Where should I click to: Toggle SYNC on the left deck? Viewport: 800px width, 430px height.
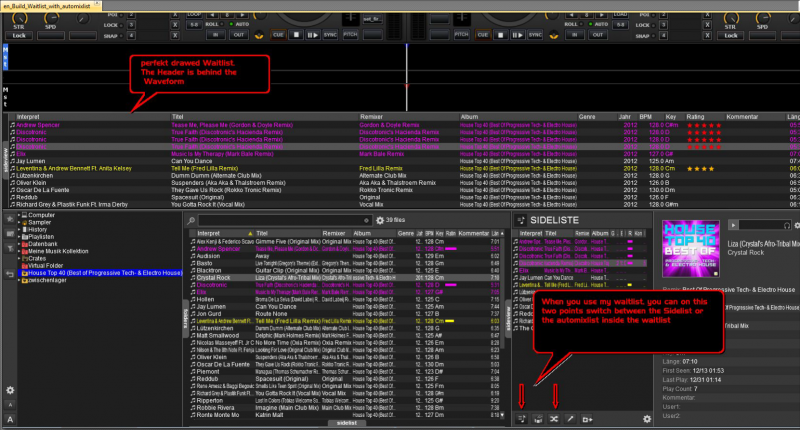pos(330,35)
